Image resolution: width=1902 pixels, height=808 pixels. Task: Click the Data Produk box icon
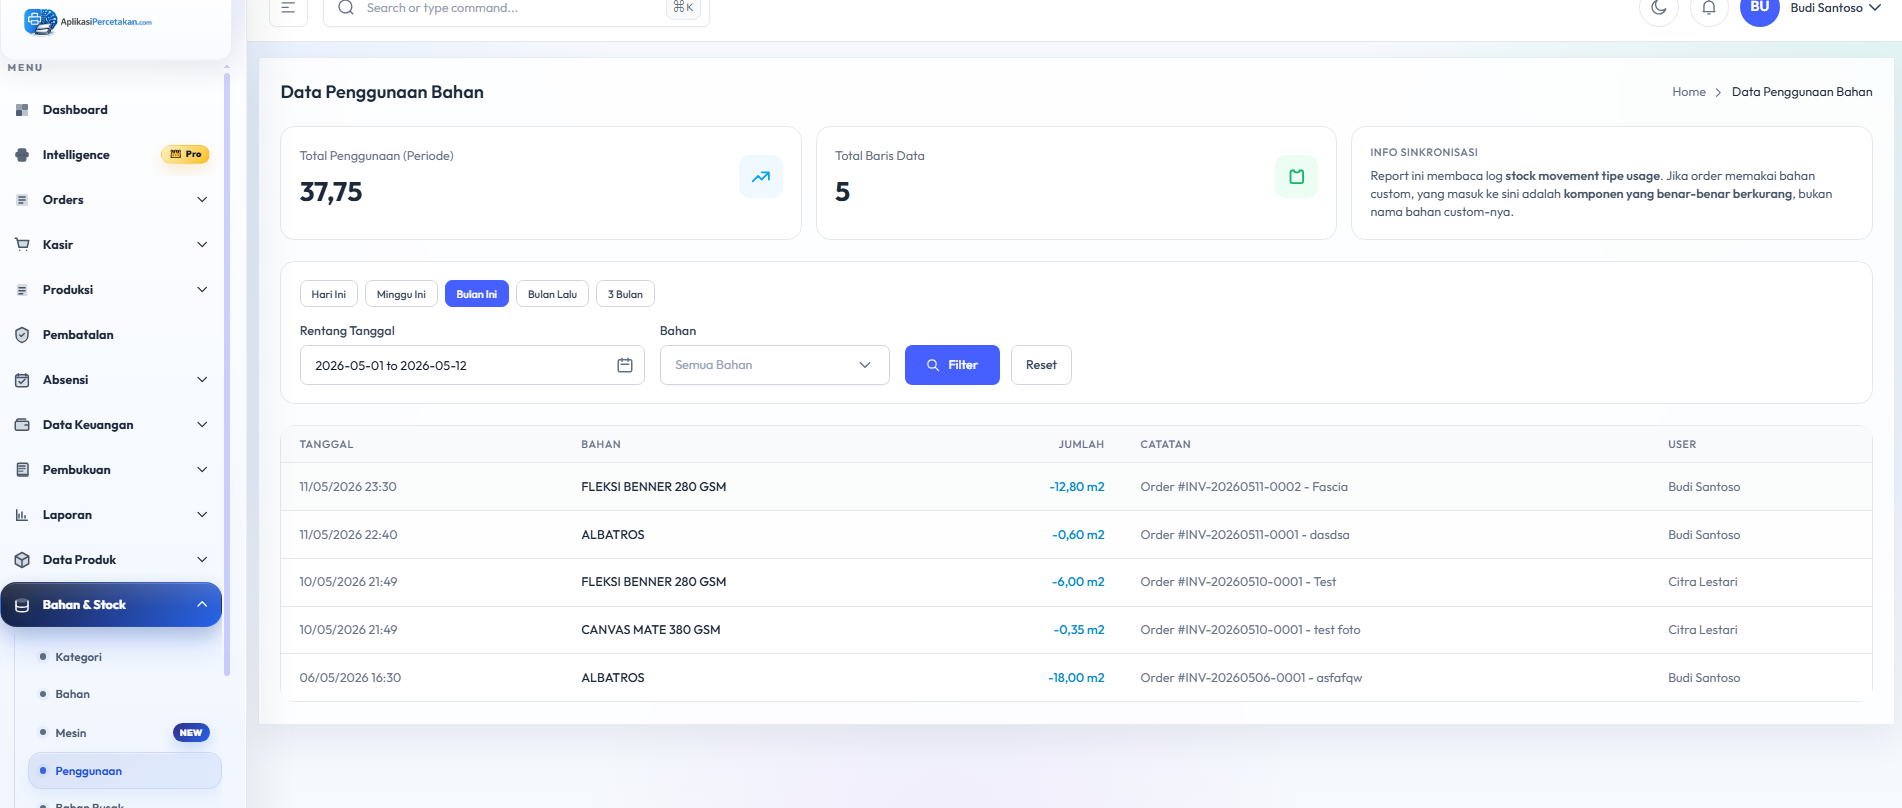22,560
